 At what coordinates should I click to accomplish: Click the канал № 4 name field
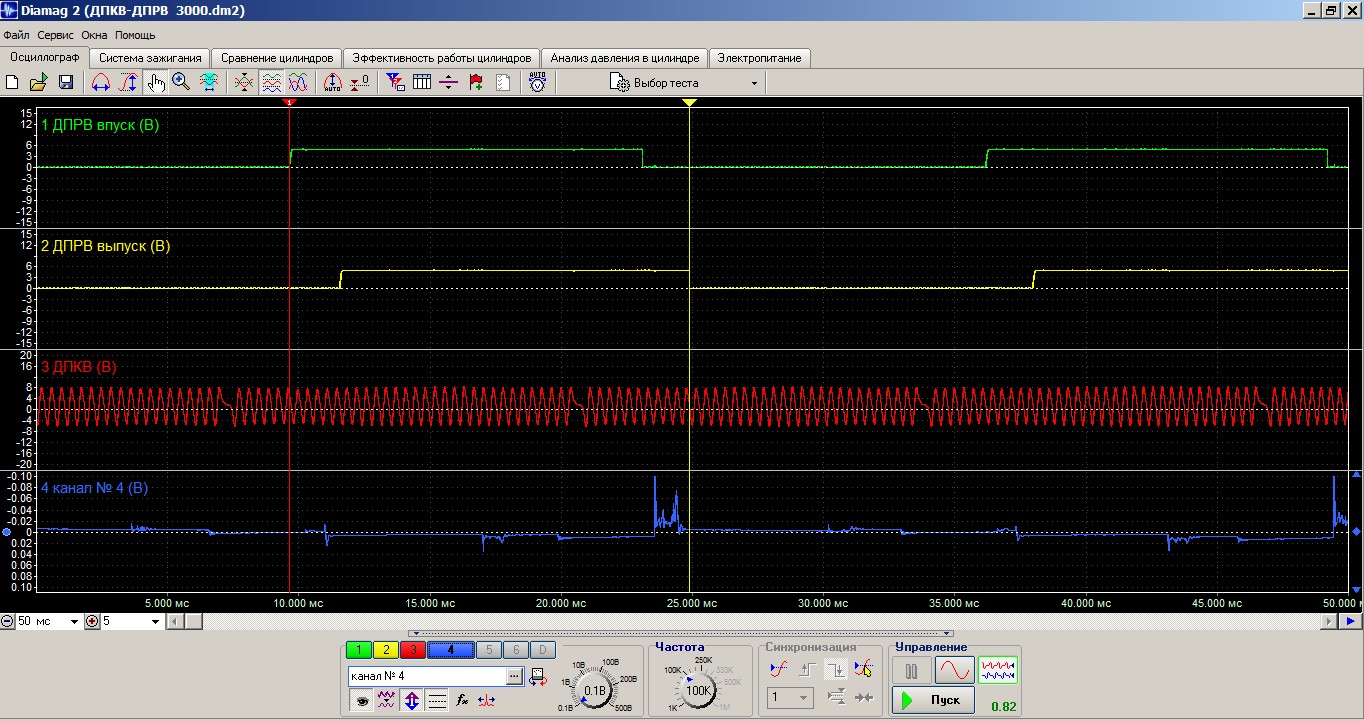[x=428, y=676]
